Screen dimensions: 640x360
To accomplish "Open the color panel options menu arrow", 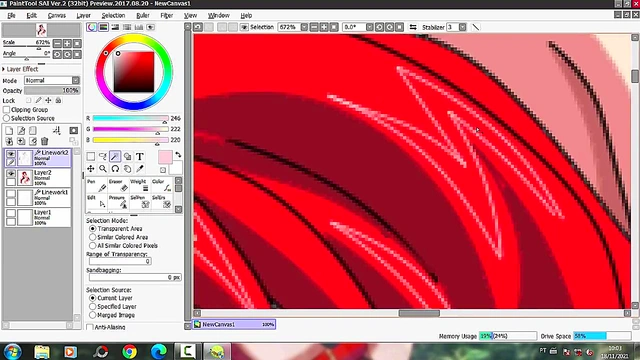I will [x=151, y=27].
